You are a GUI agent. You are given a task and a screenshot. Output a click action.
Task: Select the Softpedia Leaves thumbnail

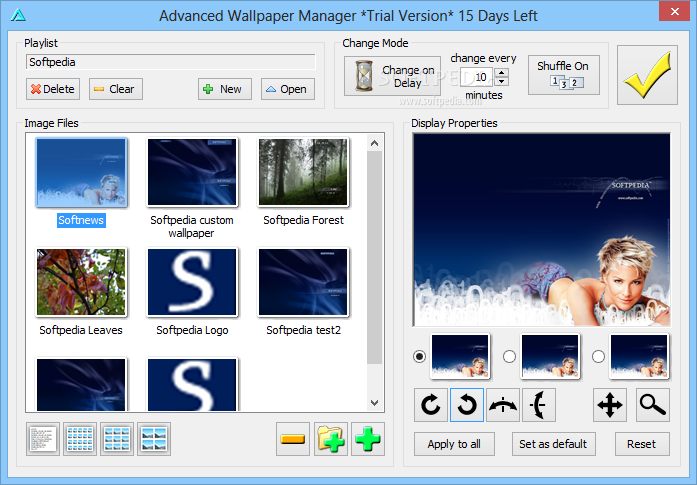pyautogui.click(x=81, y=283)
